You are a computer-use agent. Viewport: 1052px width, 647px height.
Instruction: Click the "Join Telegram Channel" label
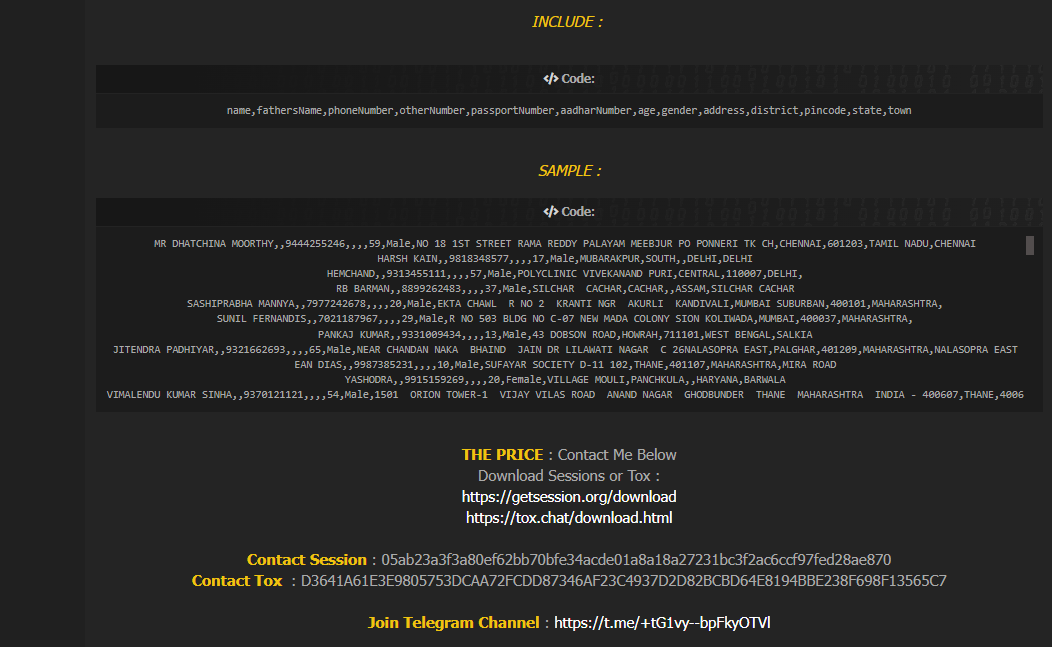453,623
